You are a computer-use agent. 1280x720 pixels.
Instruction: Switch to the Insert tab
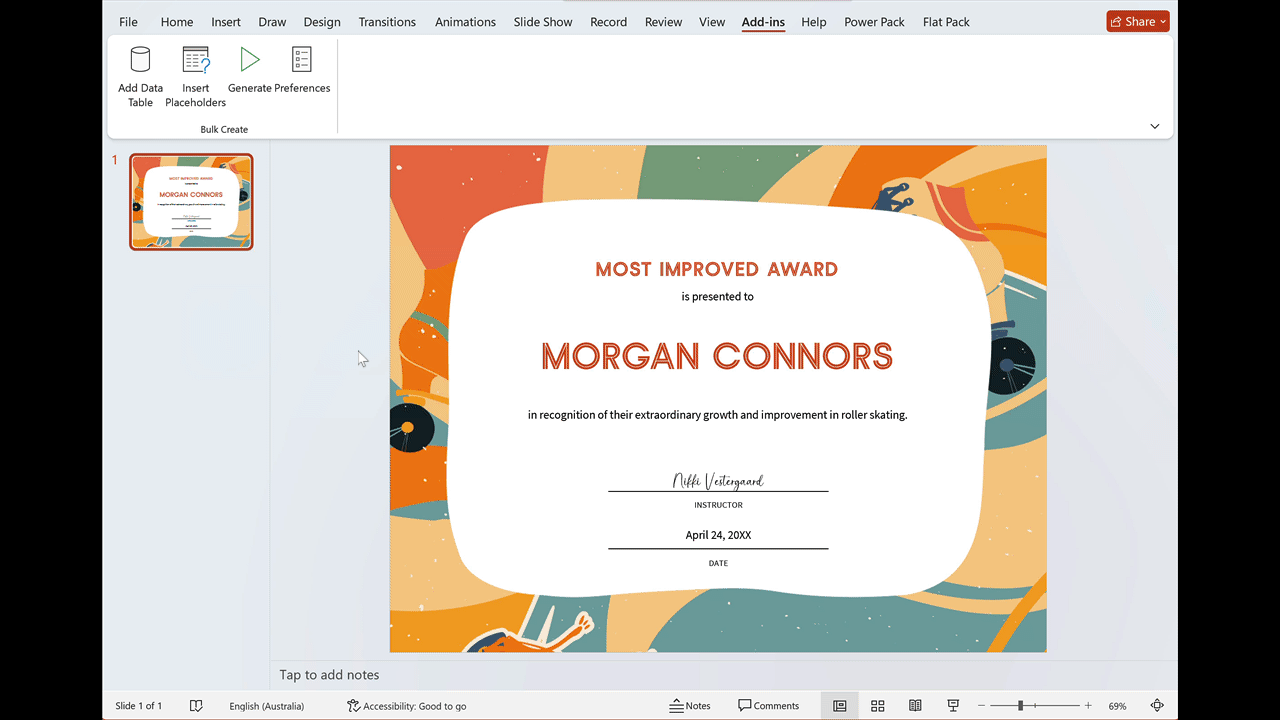pos(226,22)
